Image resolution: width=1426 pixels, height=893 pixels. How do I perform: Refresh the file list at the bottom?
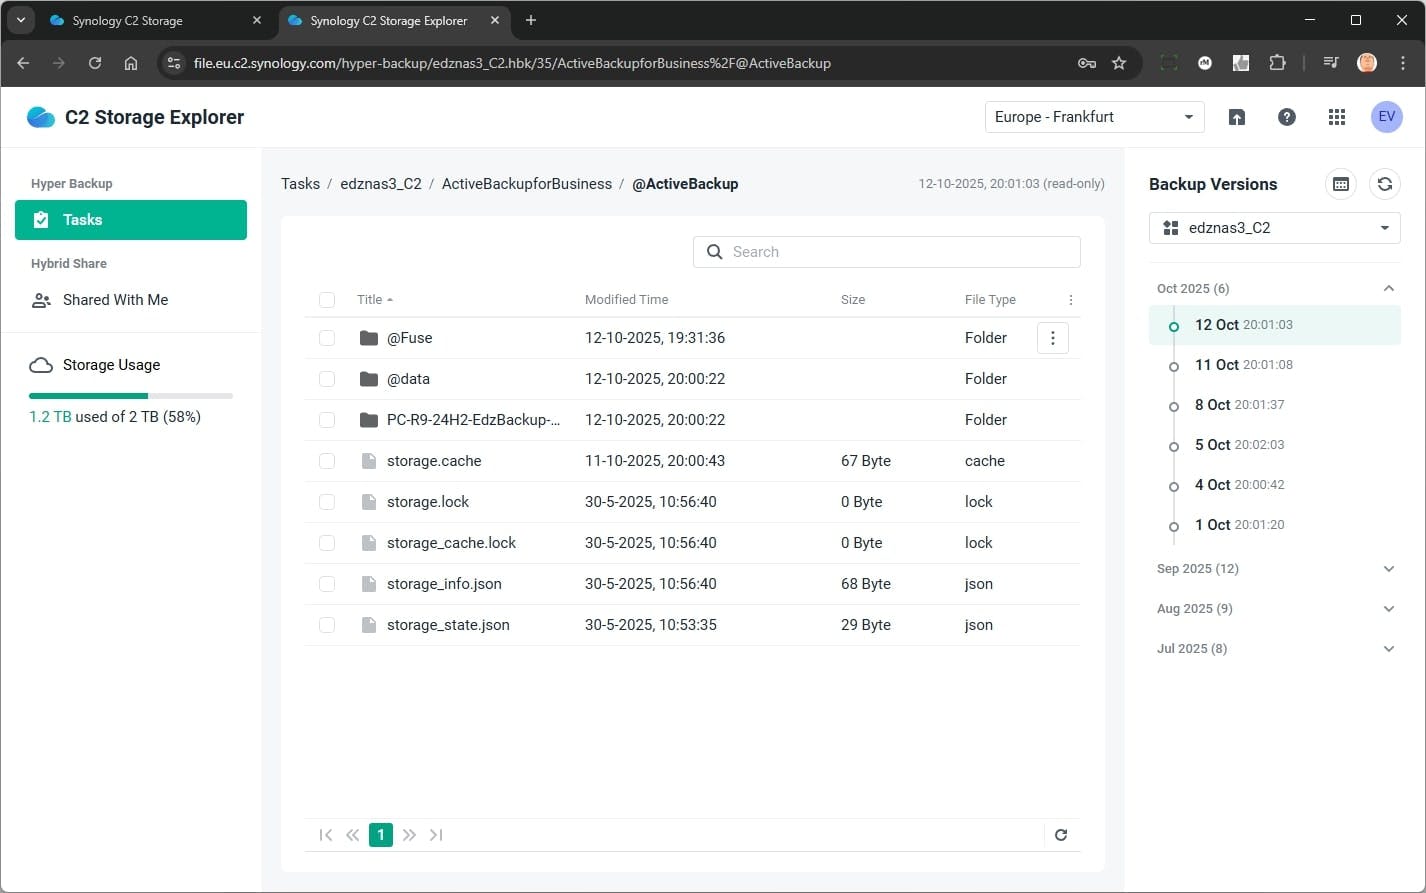point(1061,835)
